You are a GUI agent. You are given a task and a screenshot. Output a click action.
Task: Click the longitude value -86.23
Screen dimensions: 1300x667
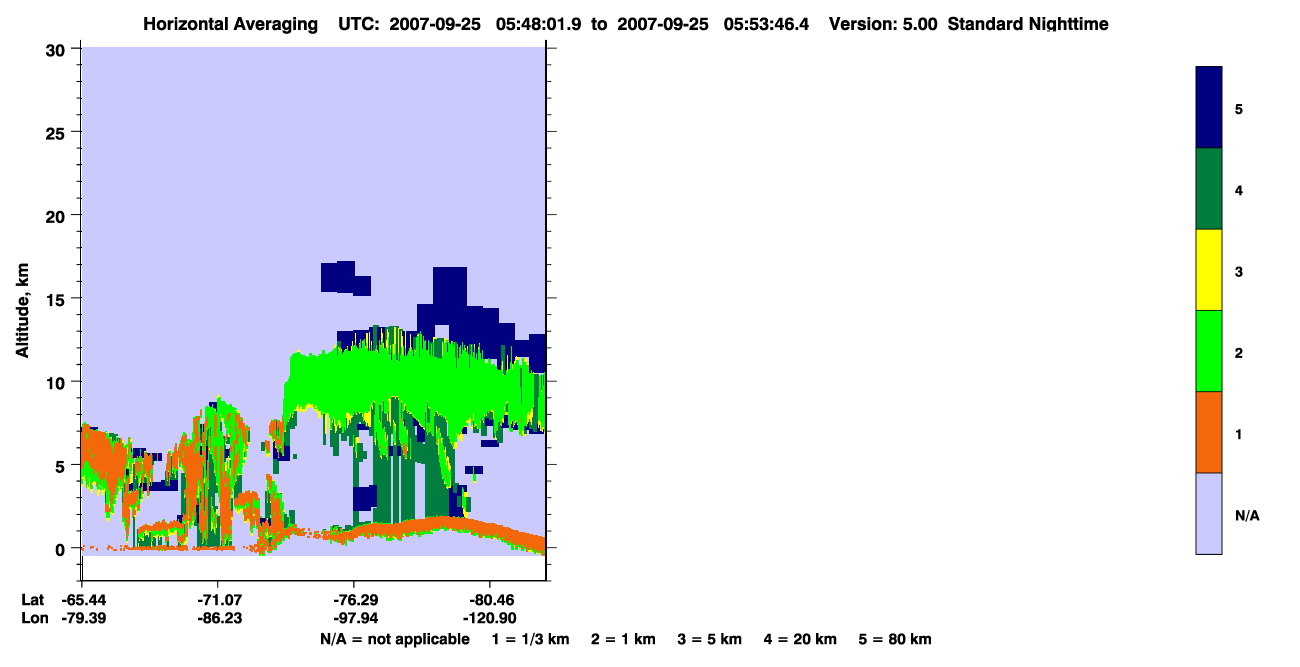tap(218, 619)
